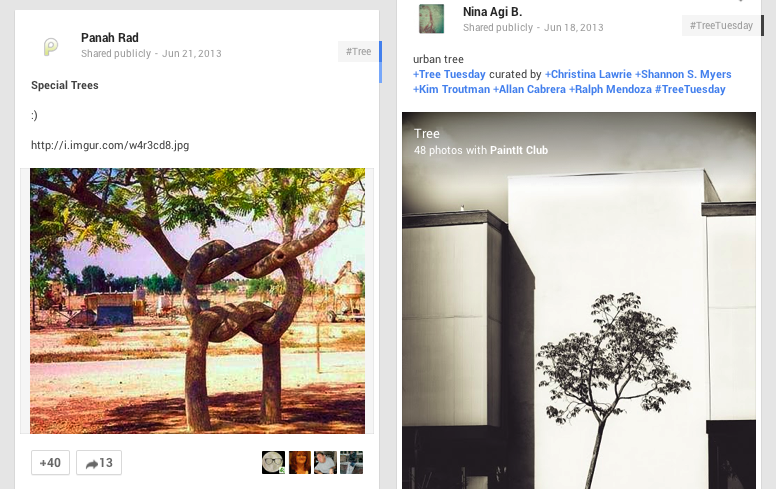Follow the +Tree Tuesday mention link
Viewport: 776px width, 489px height.
449,74
